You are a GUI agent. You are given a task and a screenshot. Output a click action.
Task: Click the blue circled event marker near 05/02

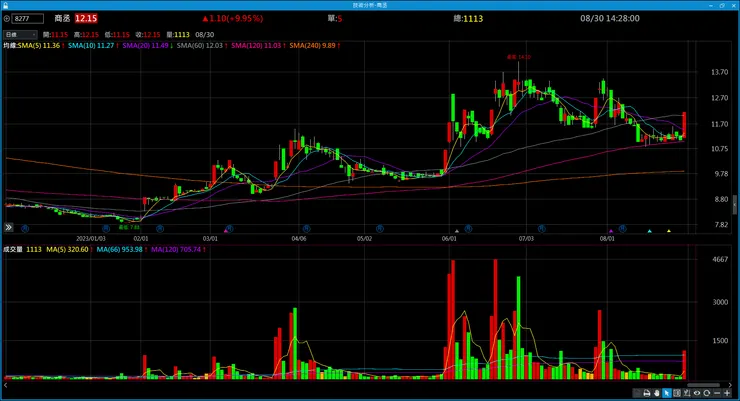[379, 228]
